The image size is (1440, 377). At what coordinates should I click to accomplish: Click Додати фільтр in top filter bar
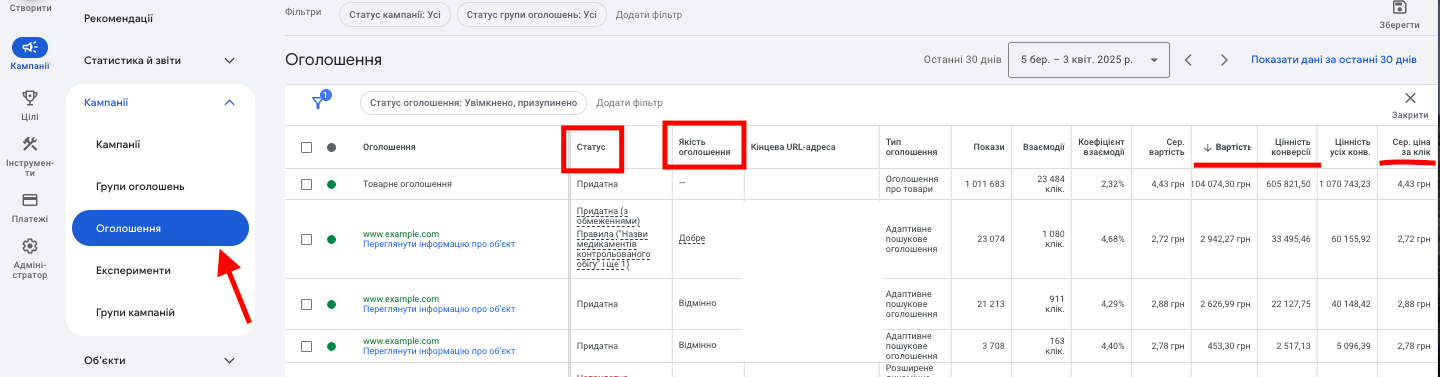pyautogui.click(x=649, y=15)
